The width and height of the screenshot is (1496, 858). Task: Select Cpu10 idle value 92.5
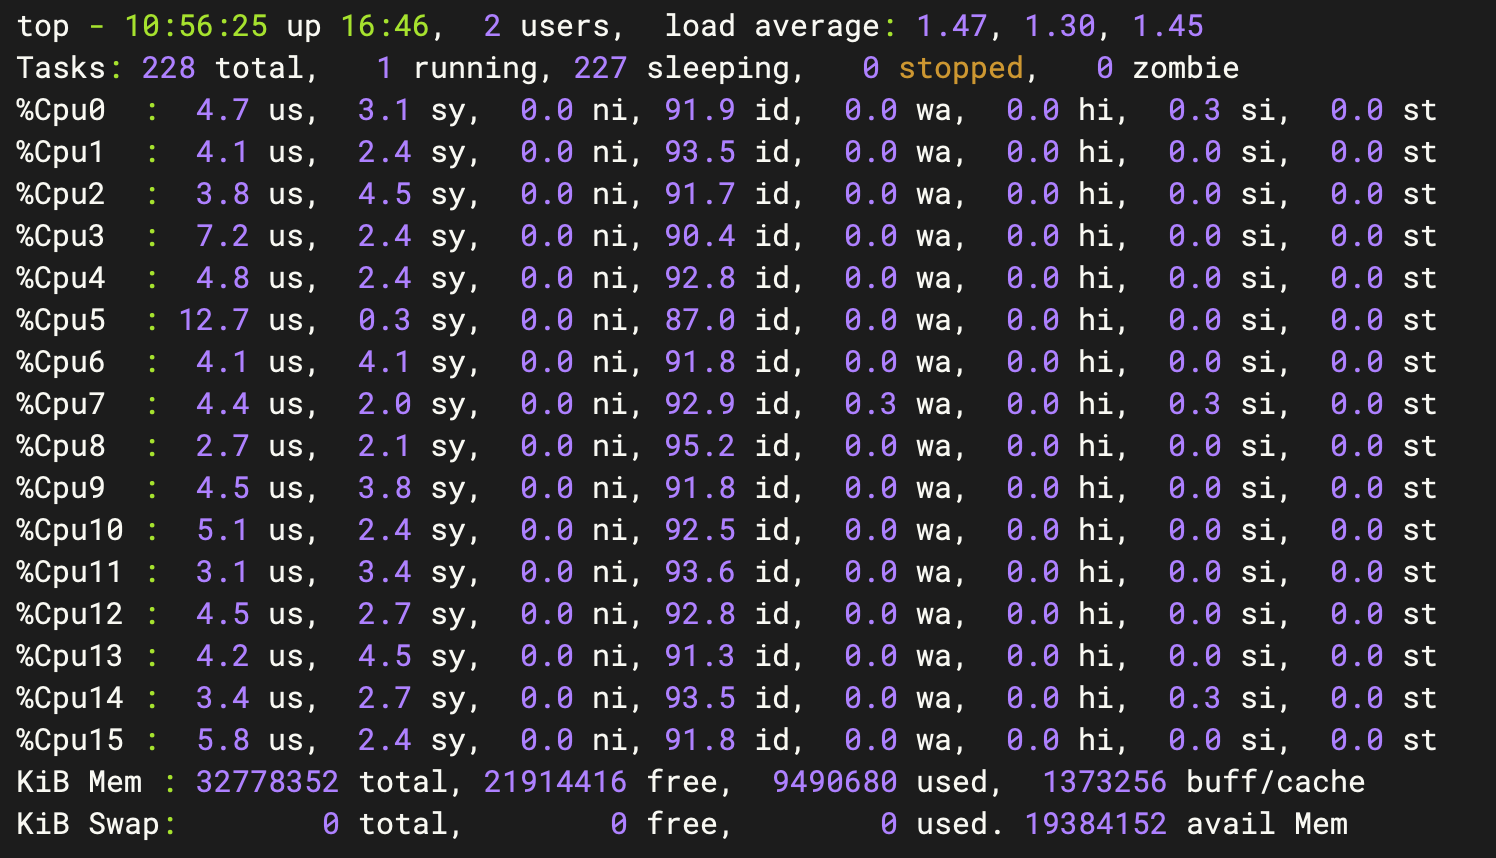click(x=700, y=530)
